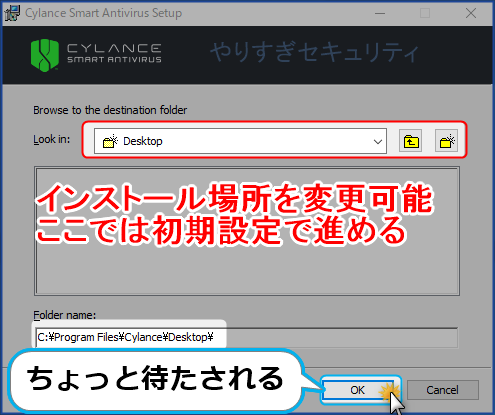Click the Browse to the destination folder text
Viewport: 495px width, 415px height.
110,110
